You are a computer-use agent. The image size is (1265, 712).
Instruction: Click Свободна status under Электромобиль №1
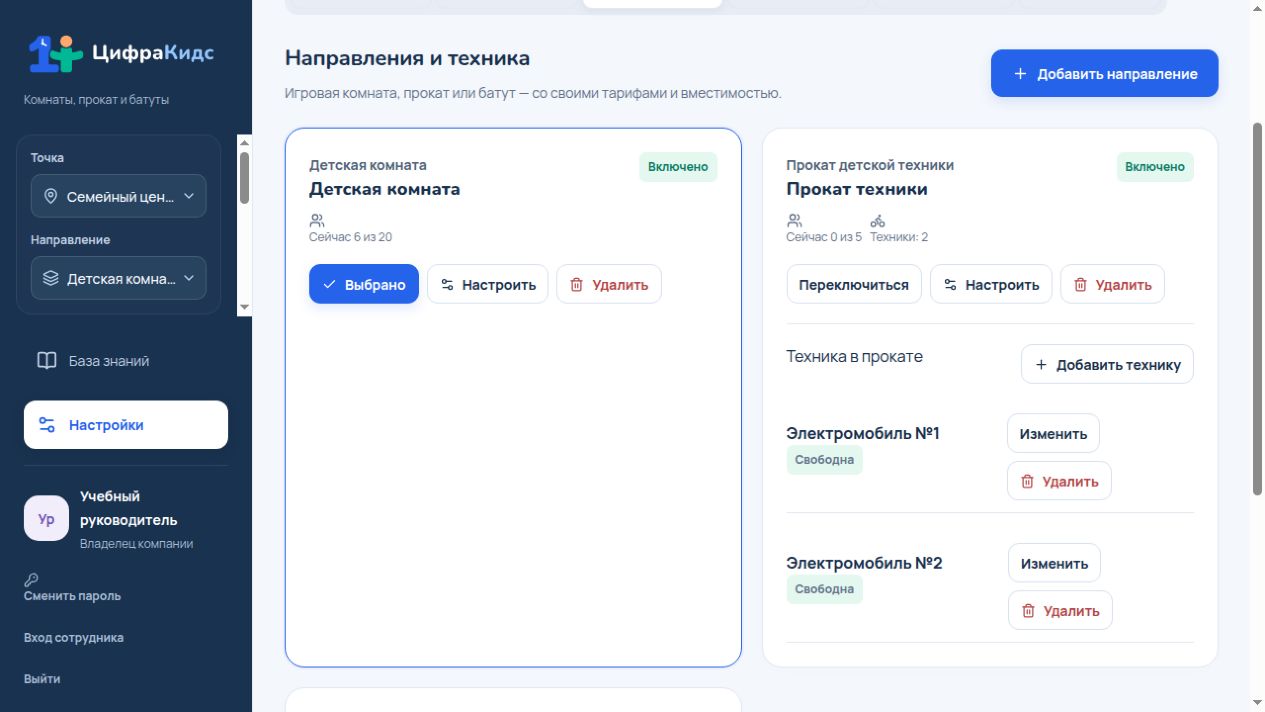click(824, 460)
